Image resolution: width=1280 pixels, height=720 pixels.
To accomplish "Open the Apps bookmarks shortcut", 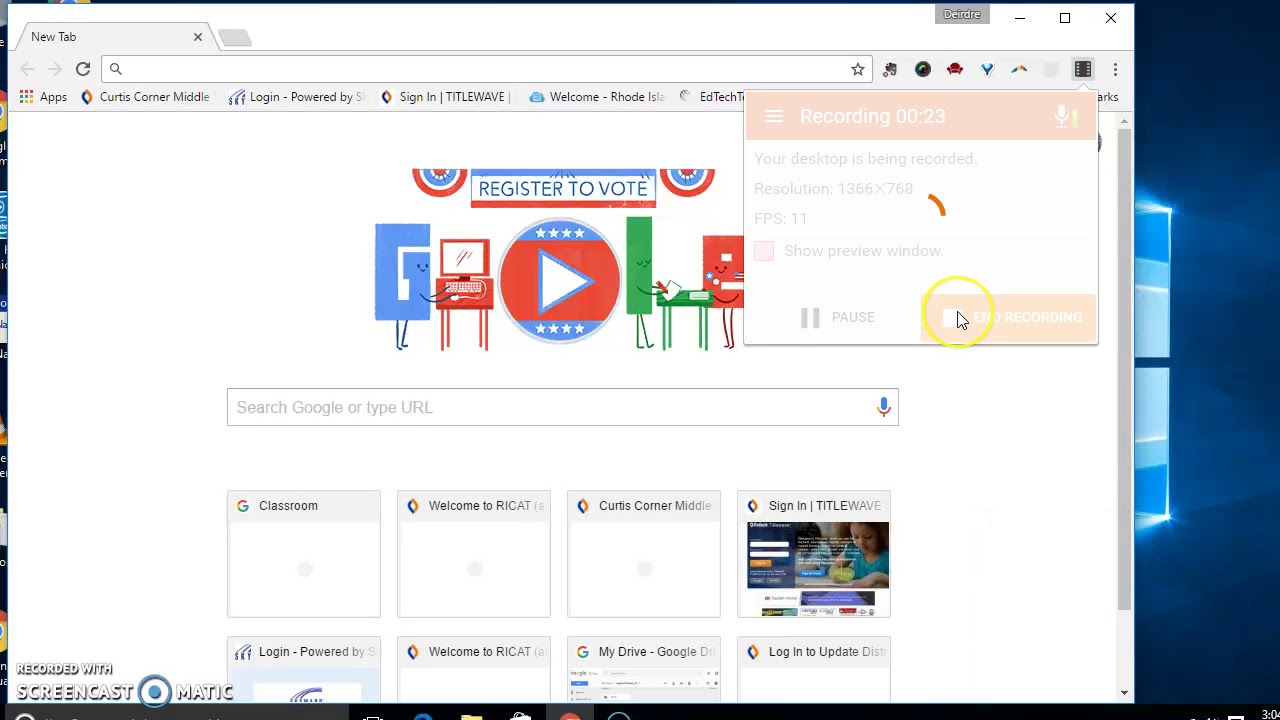I will (43, 97).
